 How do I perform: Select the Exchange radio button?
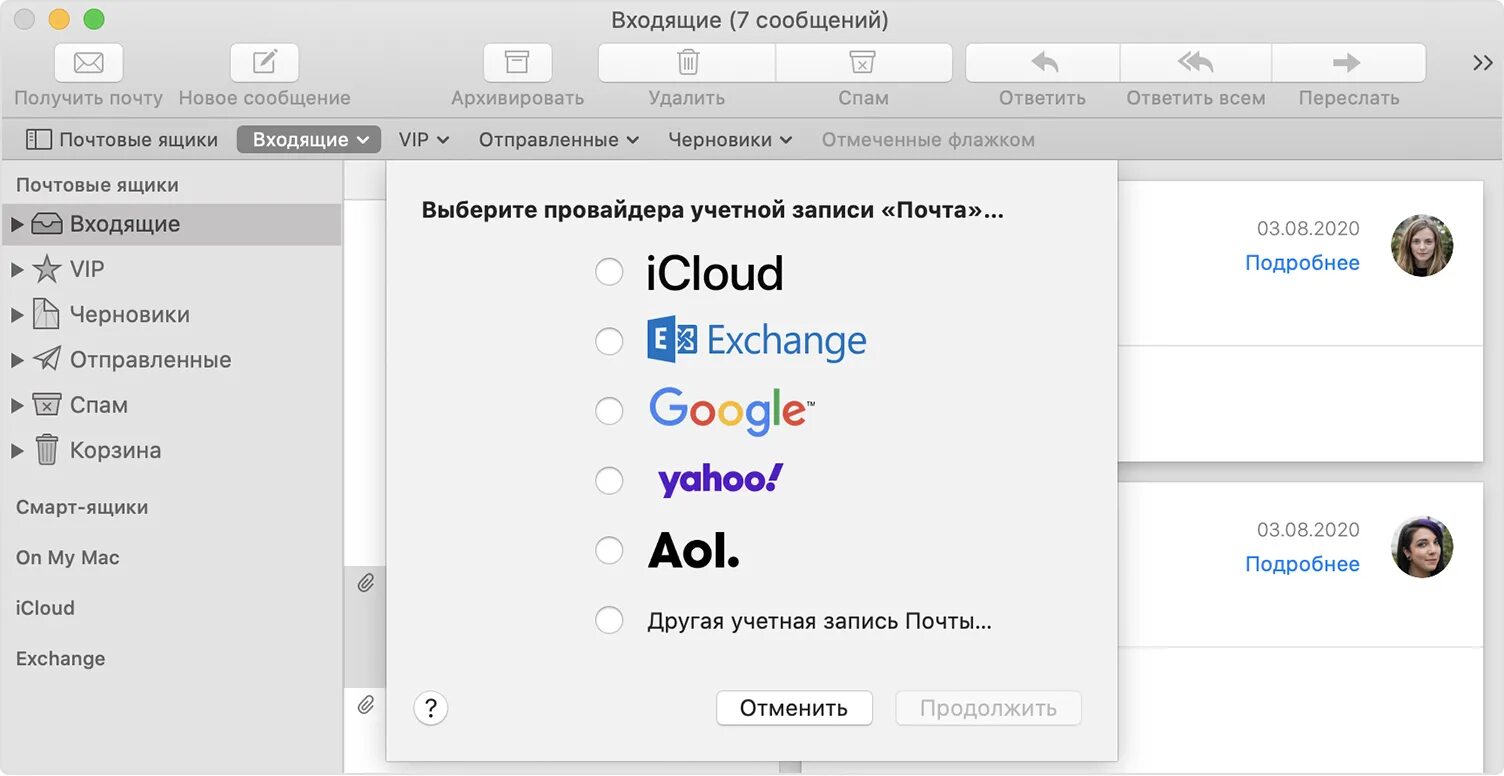(609, 342)
